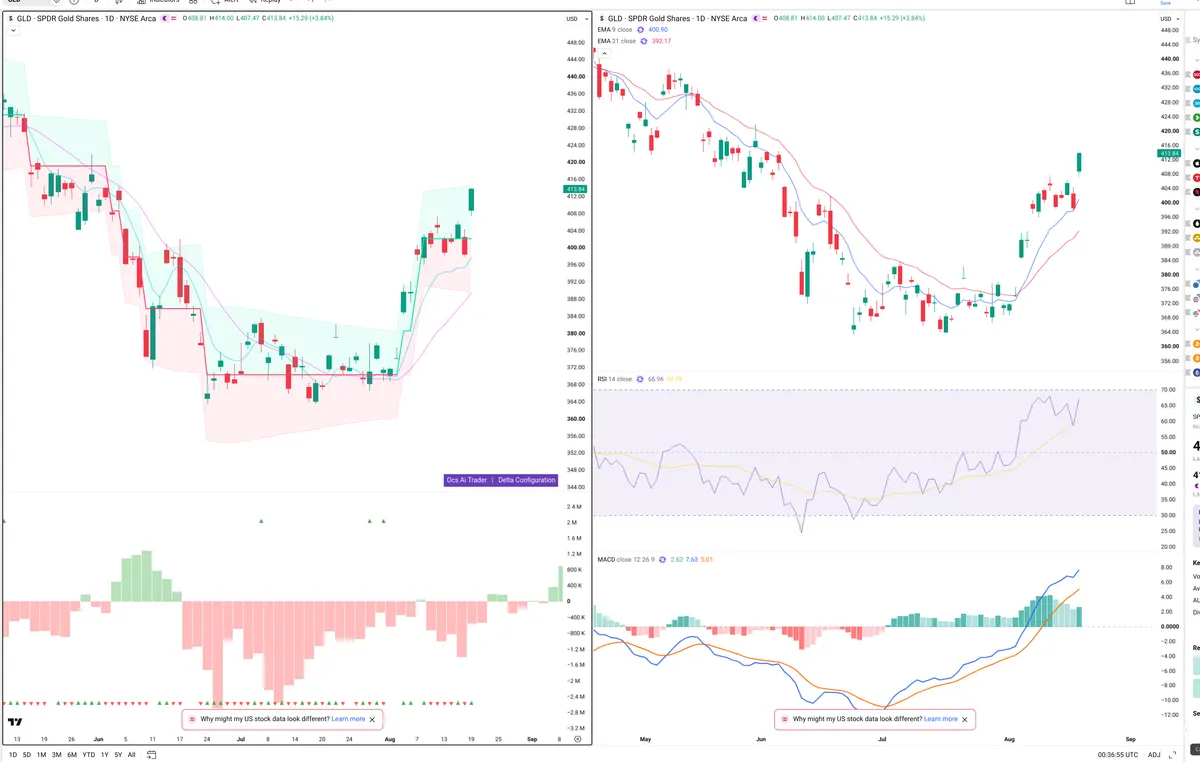Click GLD symbol title on right chart
The image size is (1200, 762).
[x=678, y=18]
